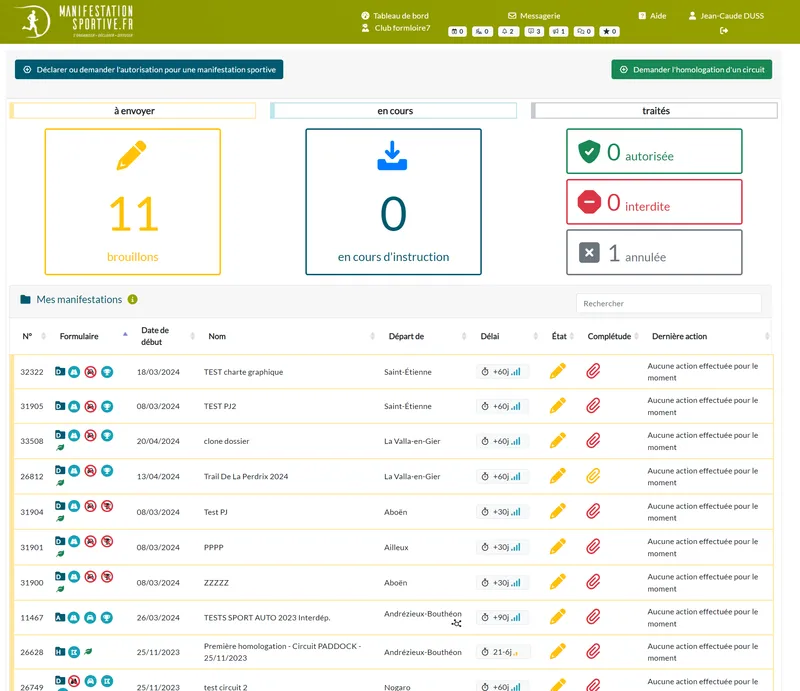Click the no-competition red icon in row 31904
The image size is (800, 691).
[x=107, y=506]
